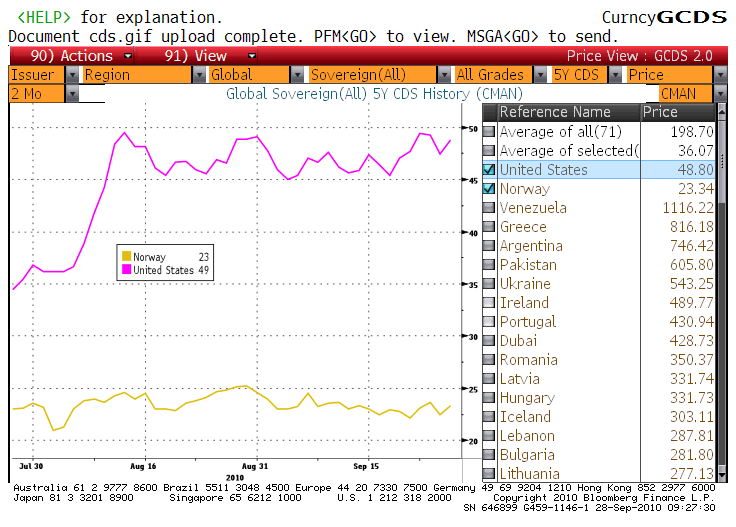Click the Issuer field

tap(37, 75)
